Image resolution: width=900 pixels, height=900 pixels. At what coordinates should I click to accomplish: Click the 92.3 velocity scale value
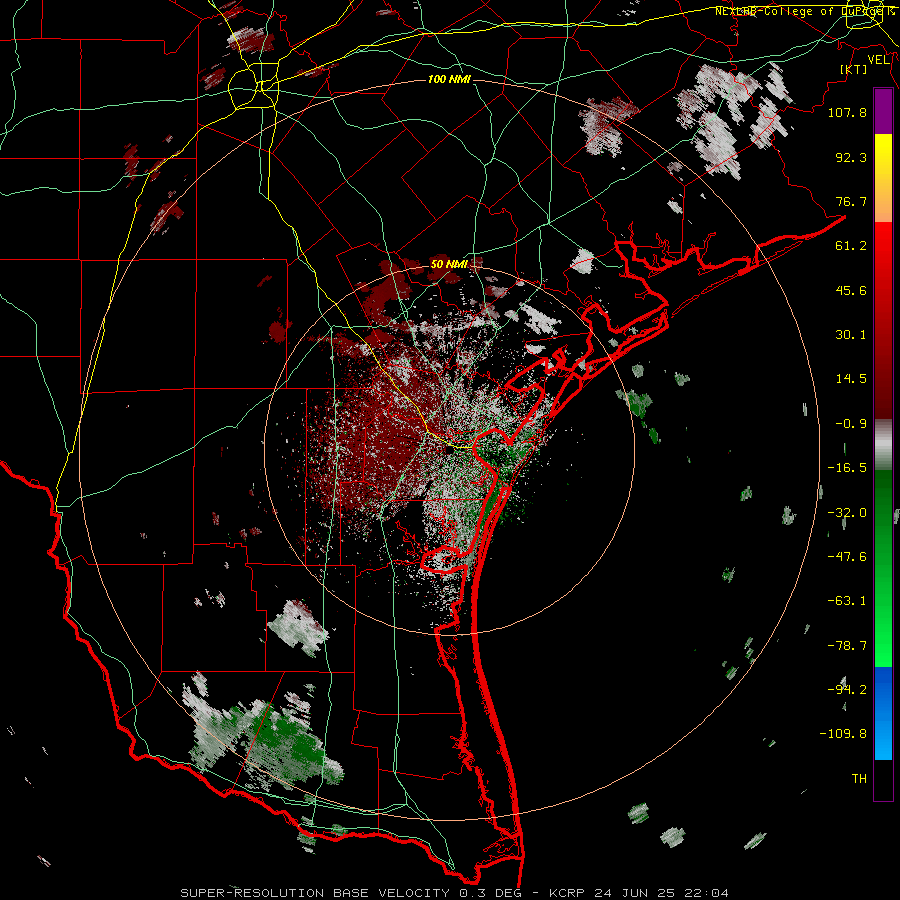851,157
